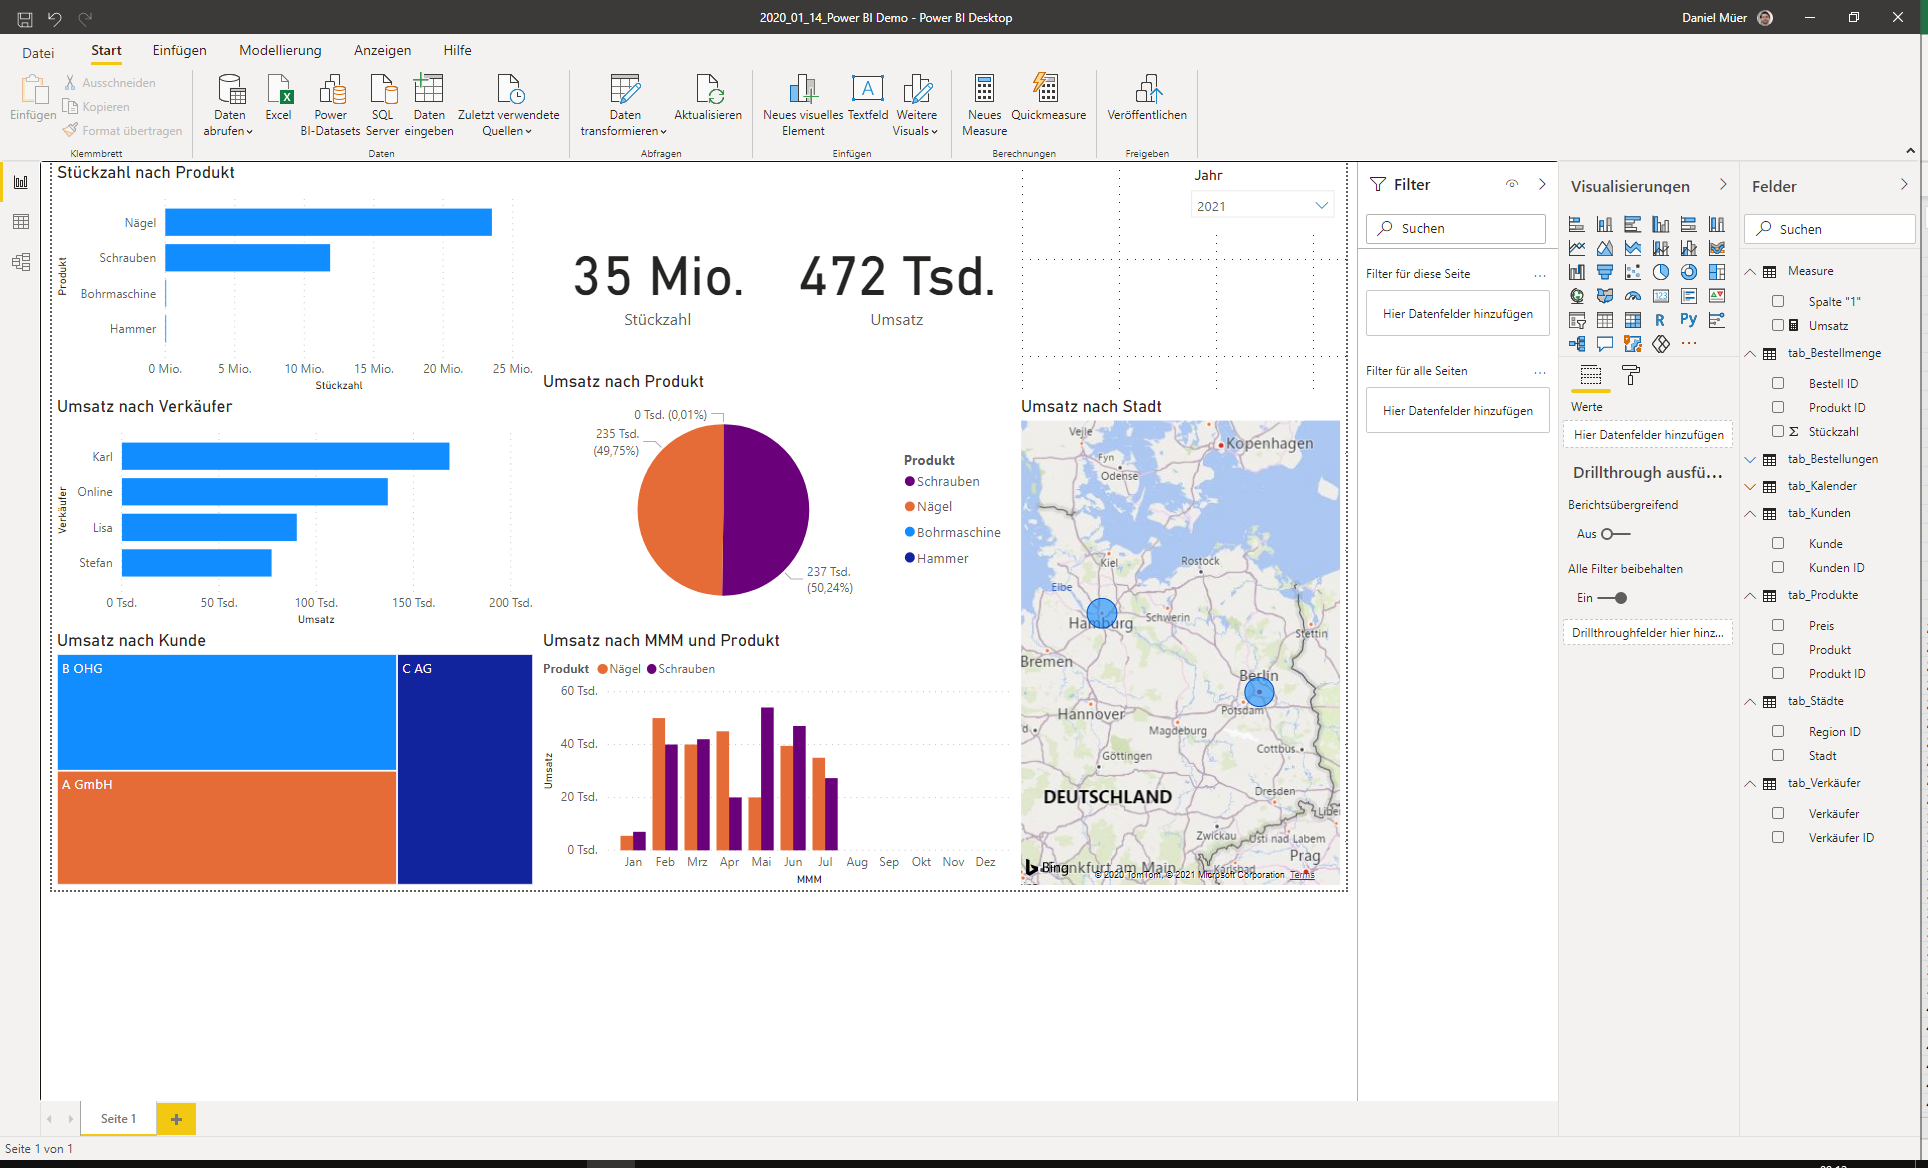Check the Bestell ID field
Image resolution: width=1928 pixels, height=1168 pixels.
1778,383
